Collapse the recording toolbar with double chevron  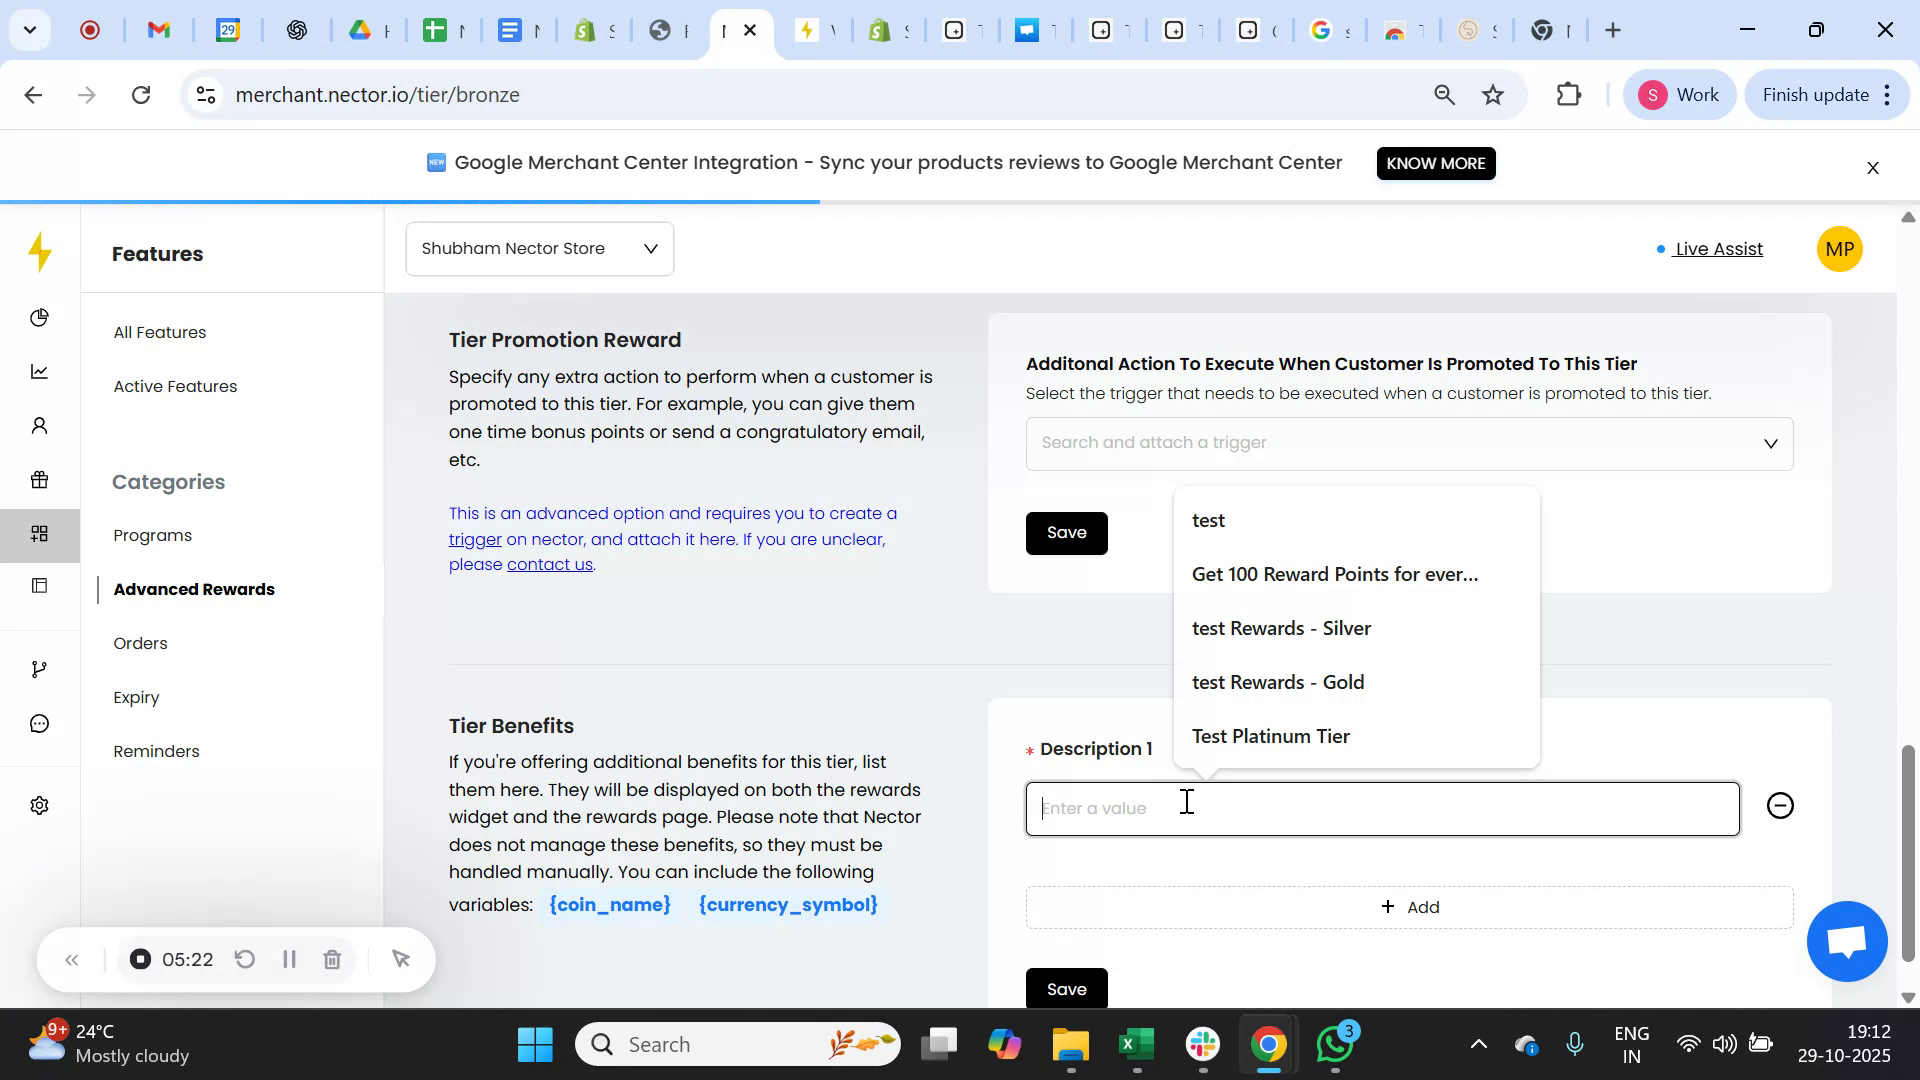72,959
